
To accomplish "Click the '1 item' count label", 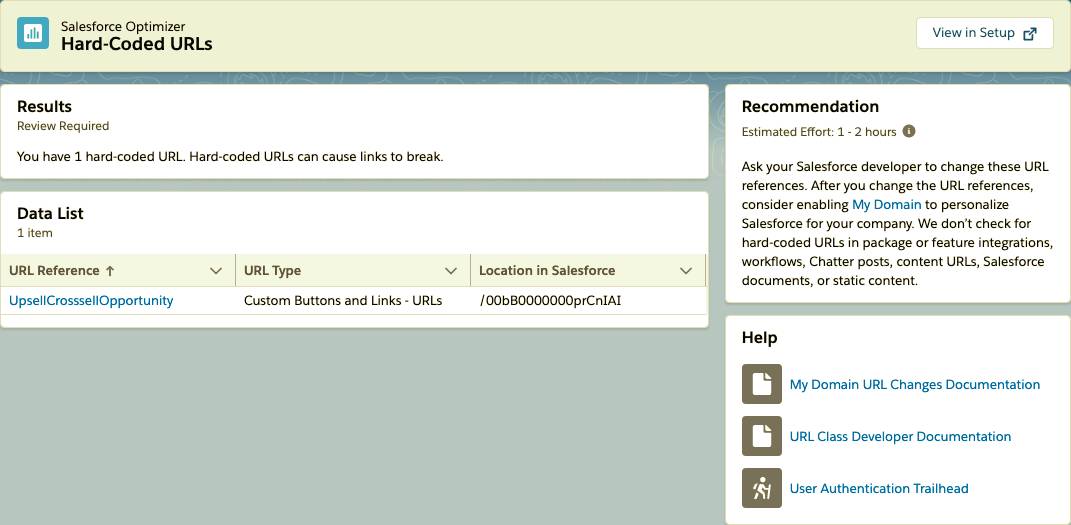I will point(35,233).
